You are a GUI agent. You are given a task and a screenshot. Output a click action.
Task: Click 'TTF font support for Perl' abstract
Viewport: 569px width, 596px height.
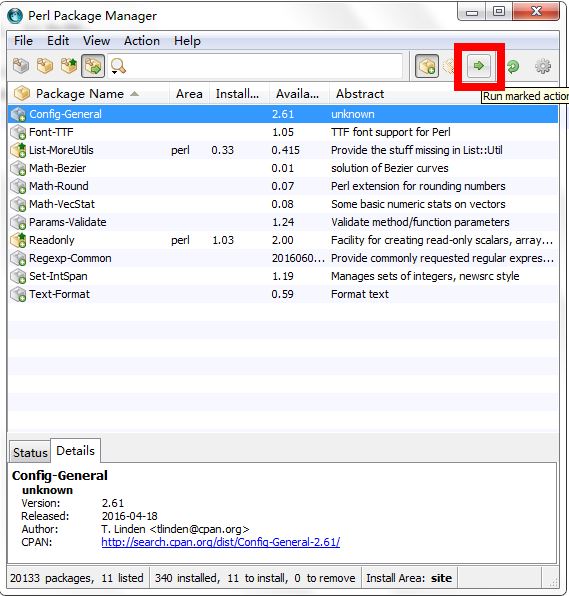391,132
